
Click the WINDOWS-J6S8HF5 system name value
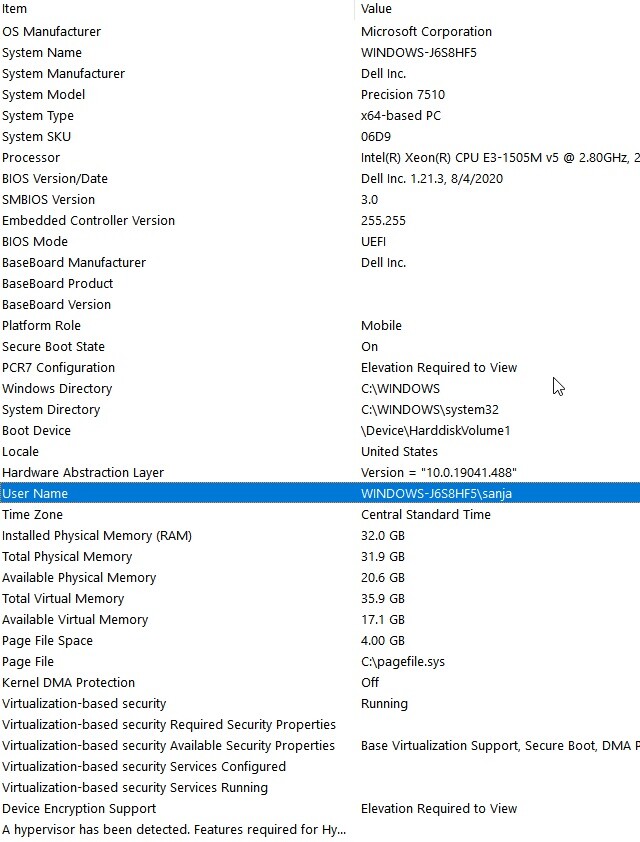(x=419, y=53)
